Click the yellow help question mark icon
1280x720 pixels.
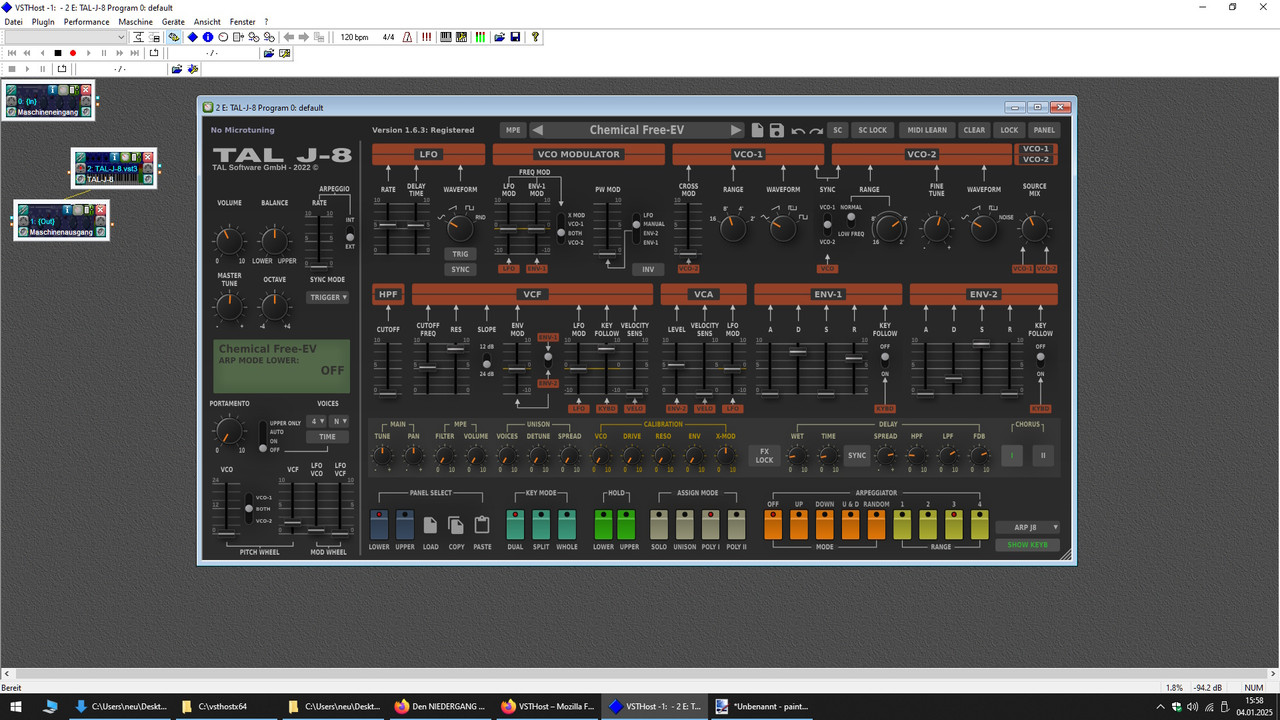[x=535, y=37]
